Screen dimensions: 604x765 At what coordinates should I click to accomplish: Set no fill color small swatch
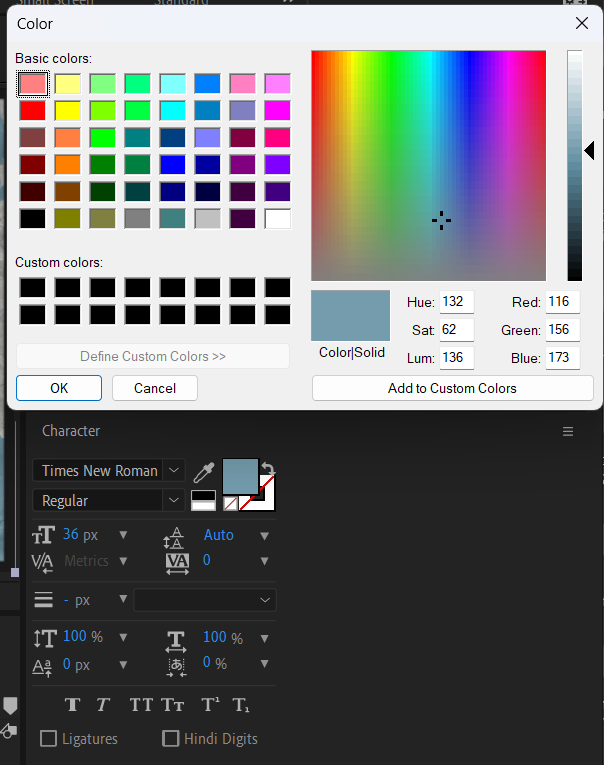[230, 503]
